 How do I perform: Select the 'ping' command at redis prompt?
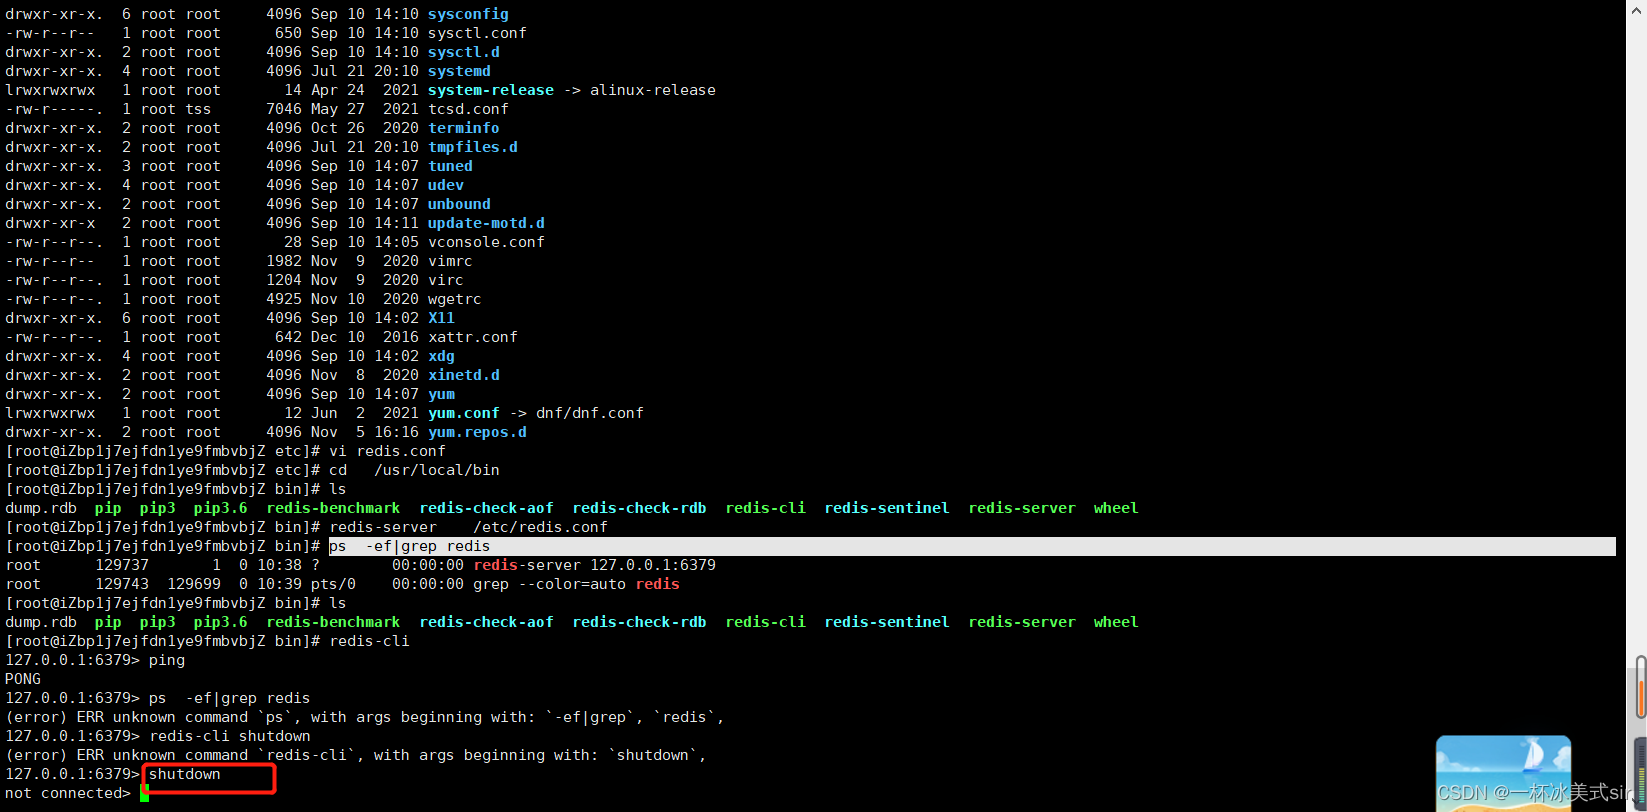click(167, 660)
